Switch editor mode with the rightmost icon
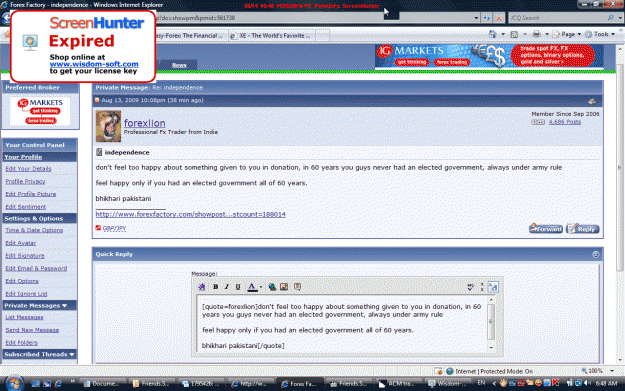The image size is (625, 391). point(493,287)
